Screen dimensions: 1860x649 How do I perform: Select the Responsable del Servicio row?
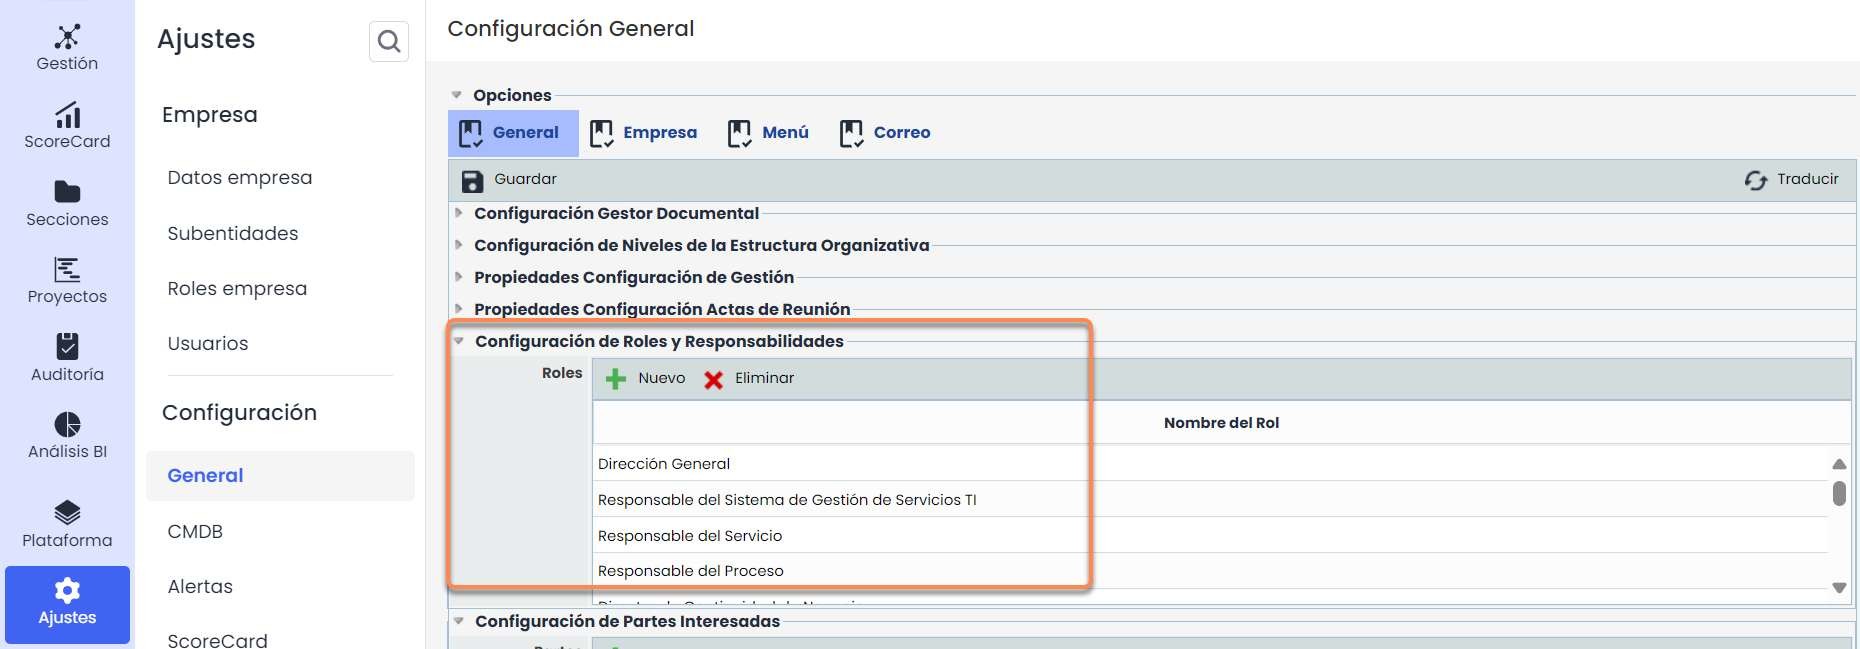tap(690, 536)
